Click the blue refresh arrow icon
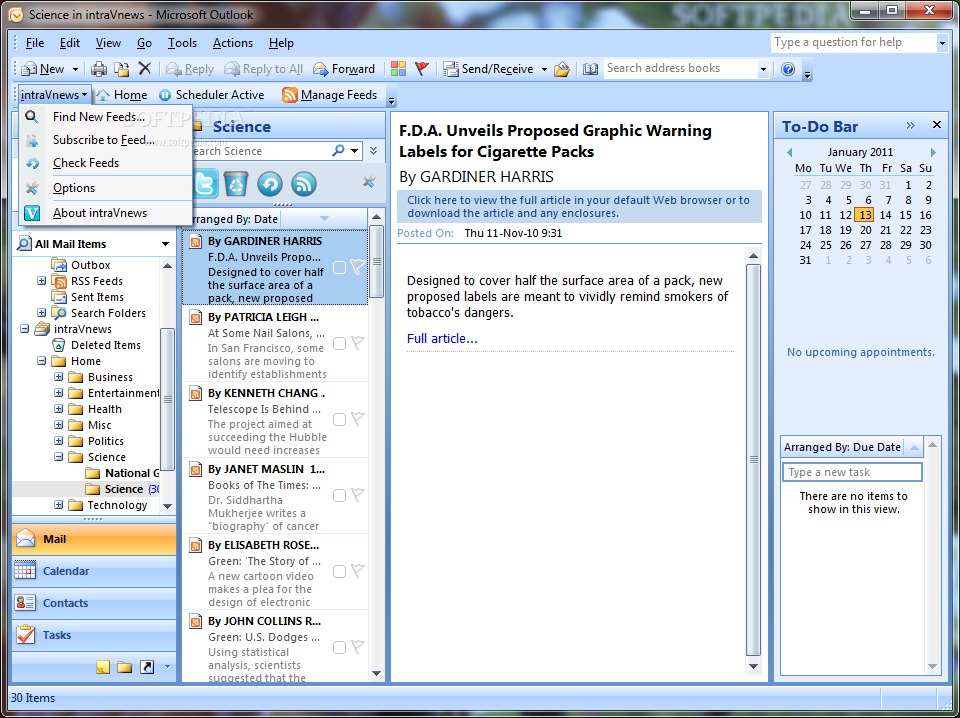 269,183
